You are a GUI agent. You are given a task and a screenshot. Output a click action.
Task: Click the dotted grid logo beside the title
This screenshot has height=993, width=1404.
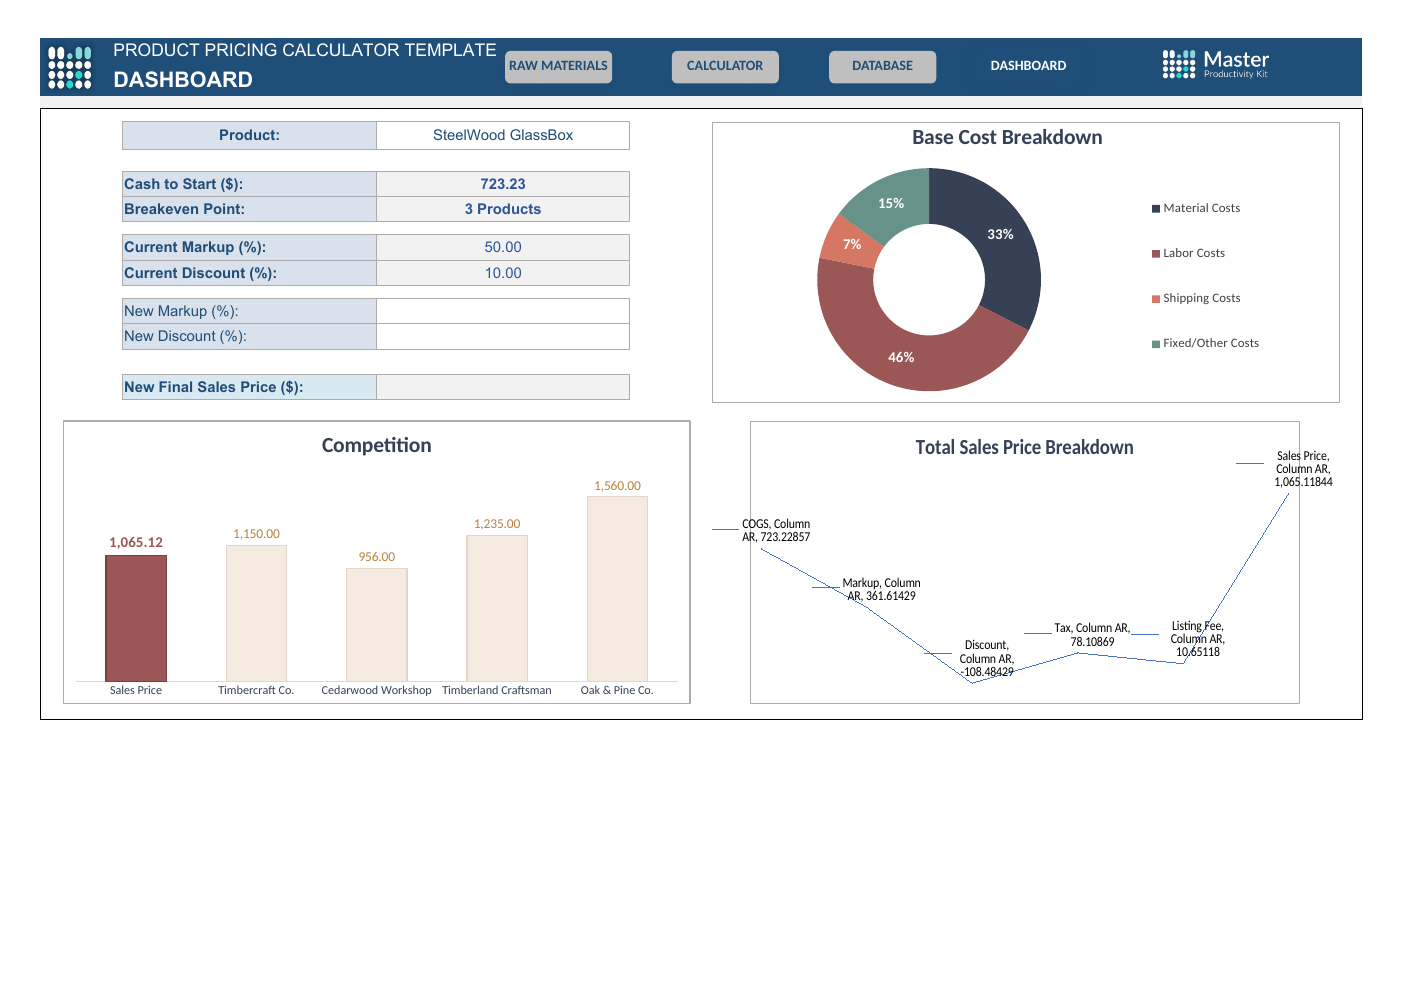[x=70, y=67]
